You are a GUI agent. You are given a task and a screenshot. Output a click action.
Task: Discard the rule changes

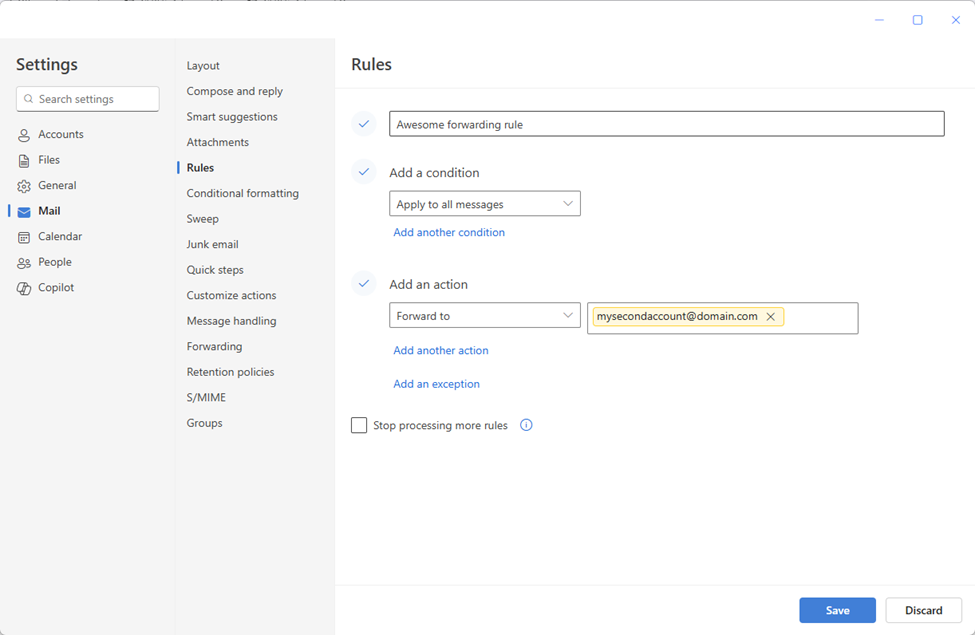click(x=923, y=610)
